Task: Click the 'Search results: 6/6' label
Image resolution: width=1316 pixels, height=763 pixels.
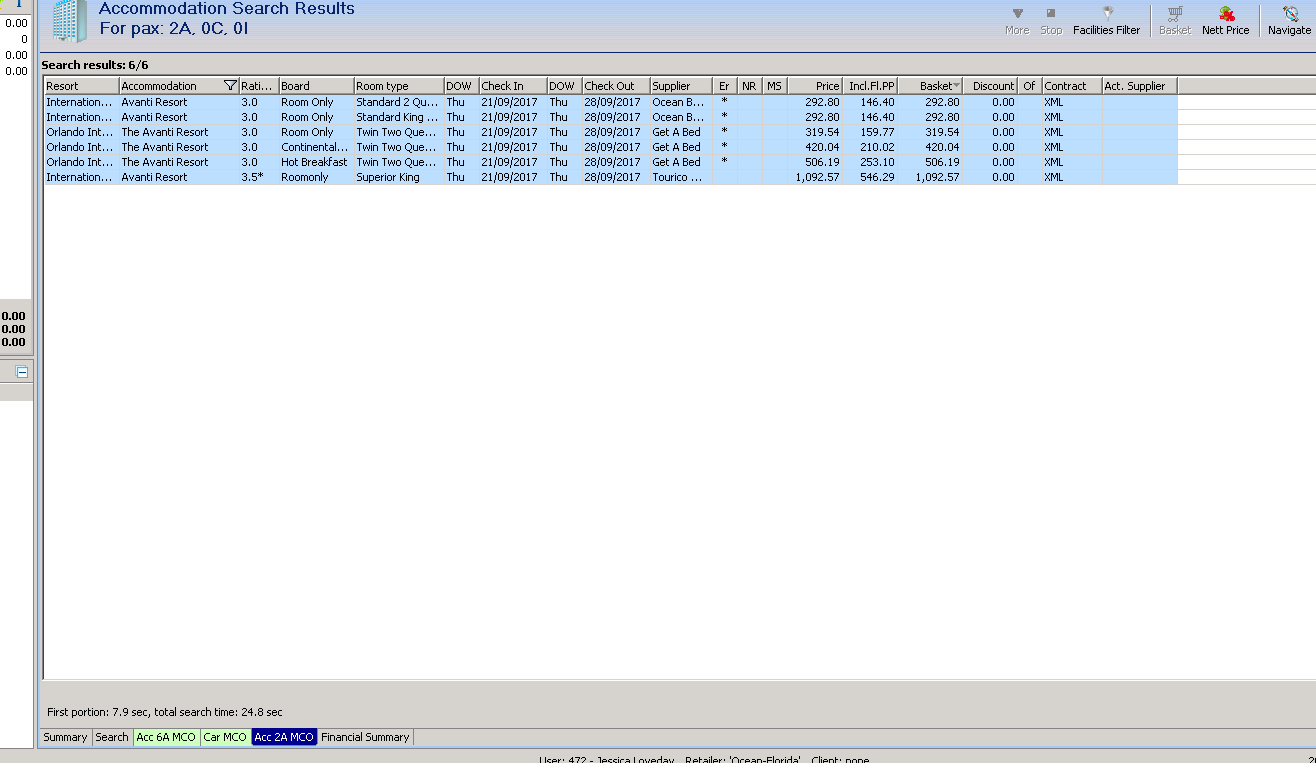Action: (95, 65)
